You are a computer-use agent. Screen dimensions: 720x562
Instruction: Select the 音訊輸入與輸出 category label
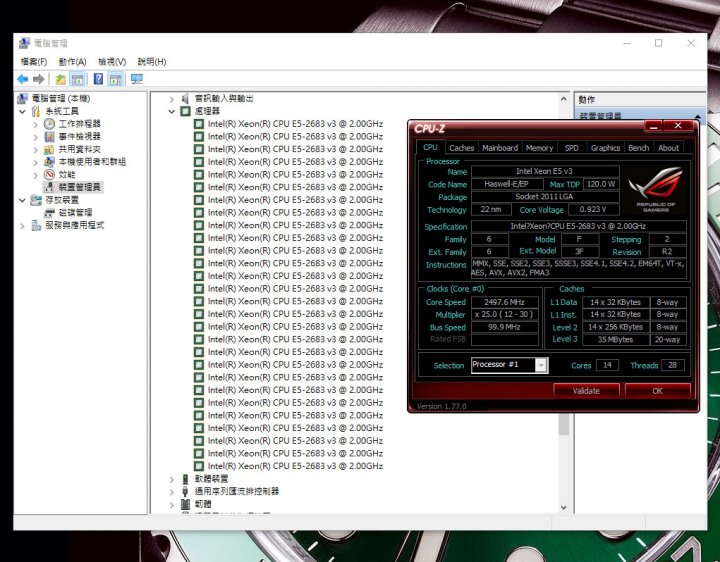224,98
